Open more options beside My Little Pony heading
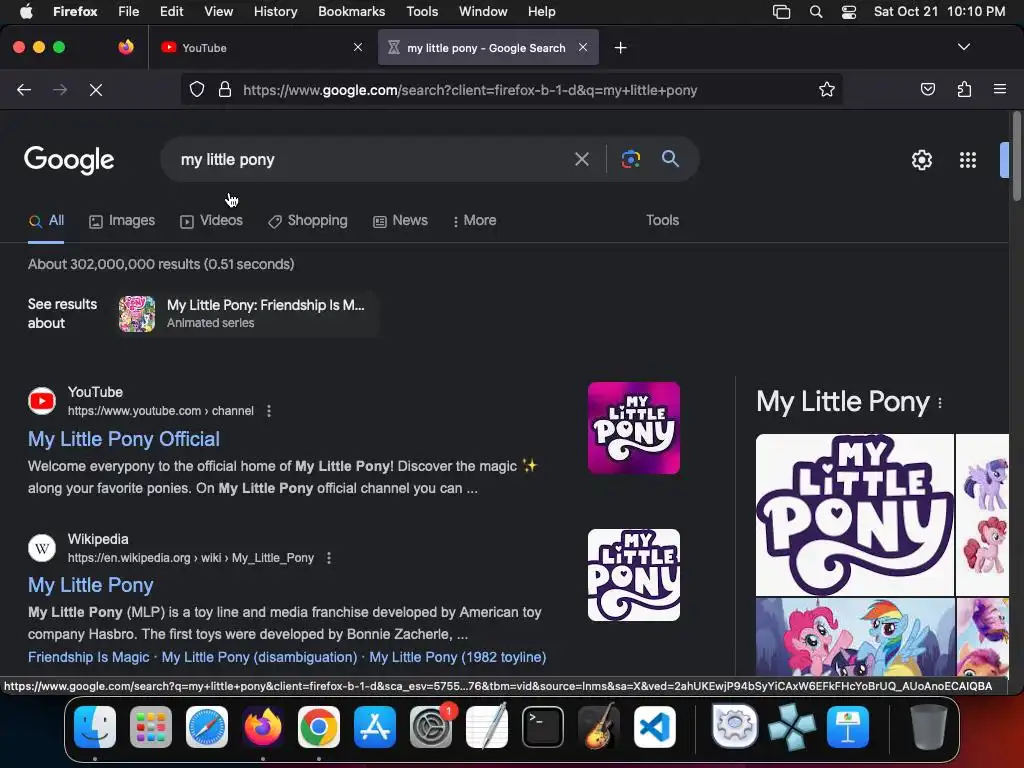The height and width of the screenshot is (768, 1024). [x=940, y=403]
